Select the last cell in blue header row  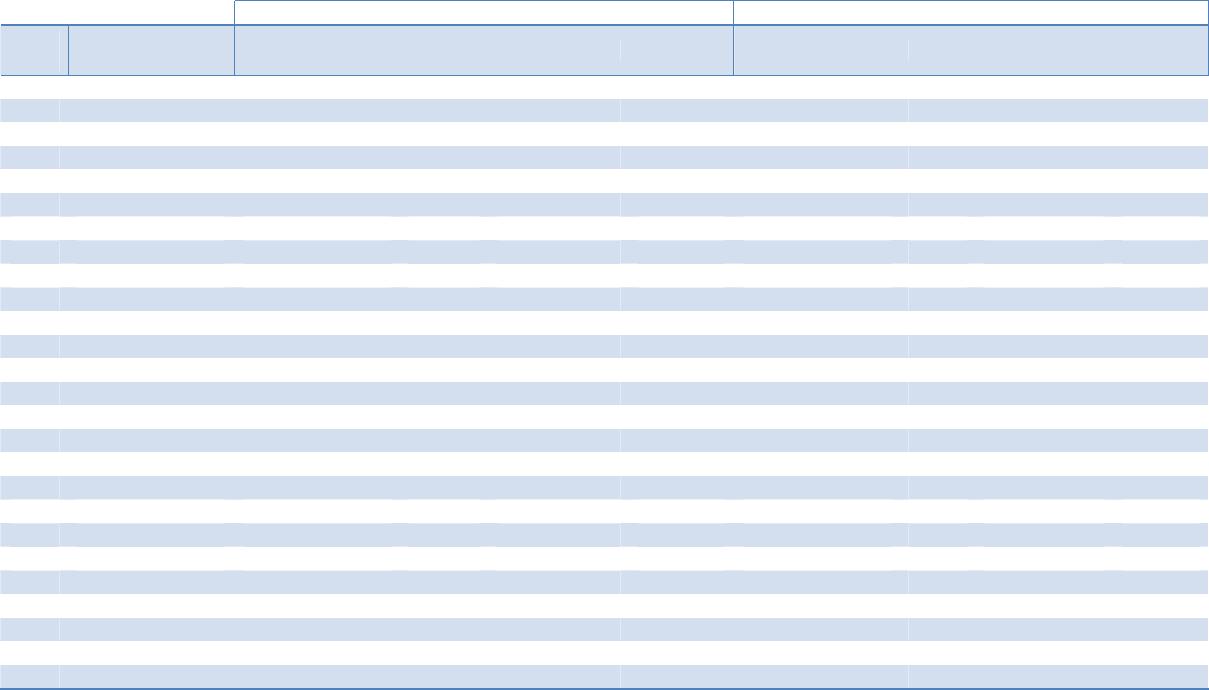(1057, 50)
